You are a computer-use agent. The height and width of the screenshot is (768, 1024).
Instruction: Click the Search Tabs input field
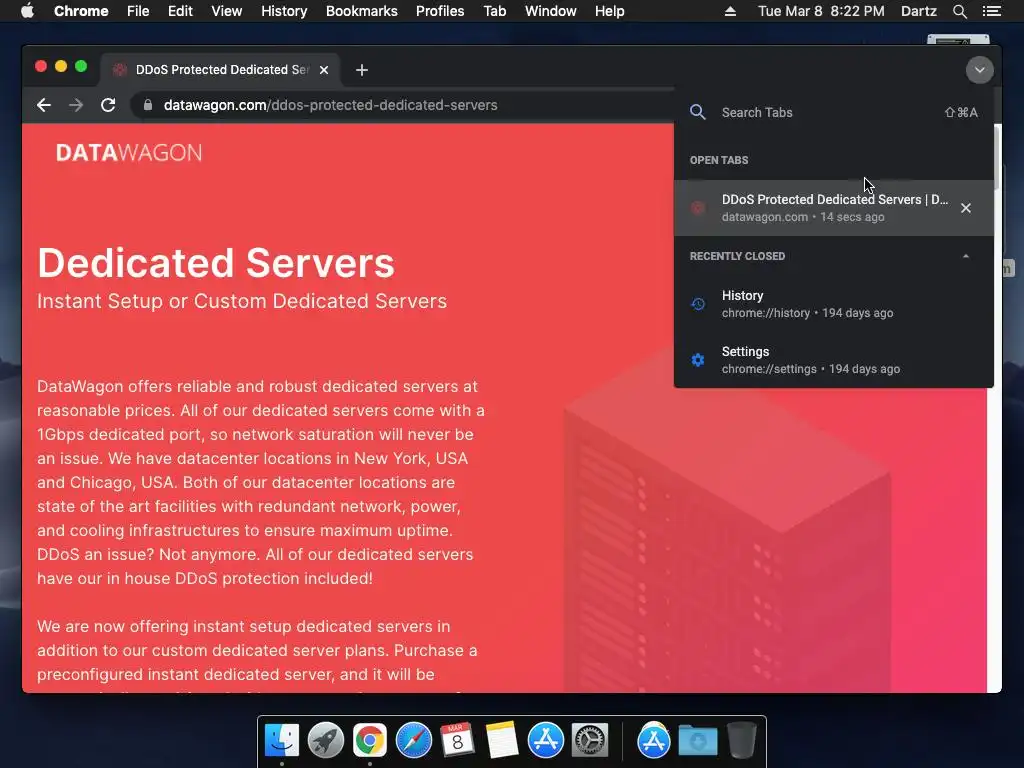(x=833, y=112)
